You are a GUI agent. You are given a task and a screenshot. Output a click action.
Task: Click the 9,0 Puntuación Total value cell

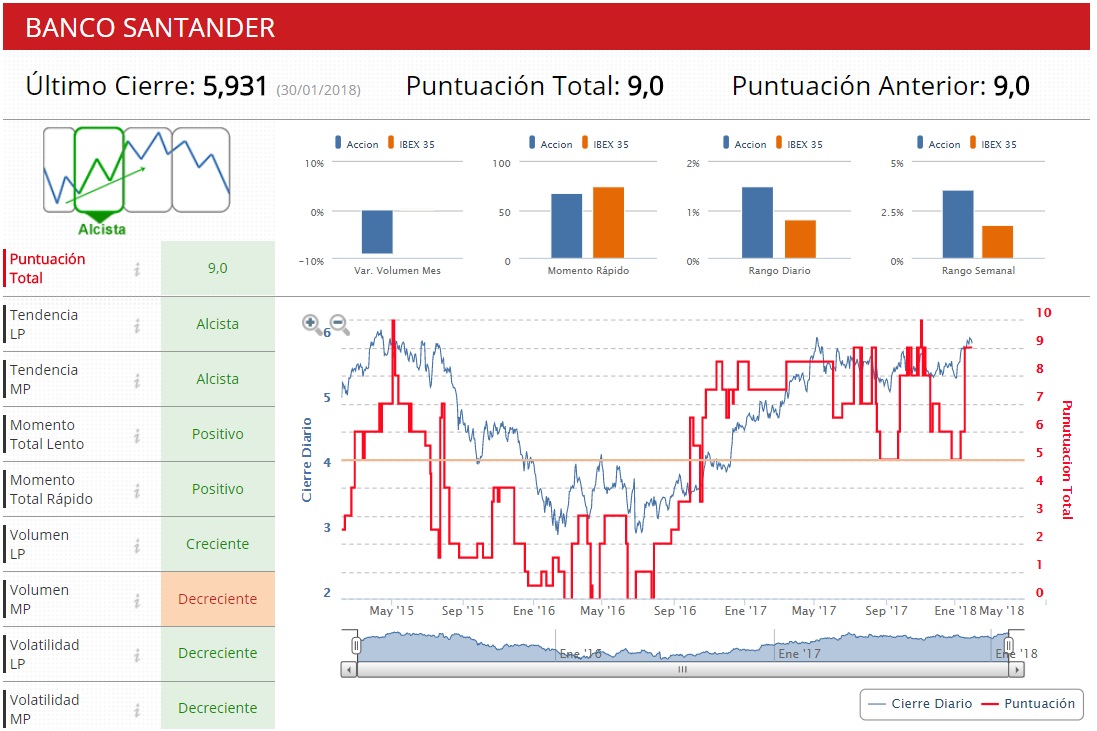point(218,269)
